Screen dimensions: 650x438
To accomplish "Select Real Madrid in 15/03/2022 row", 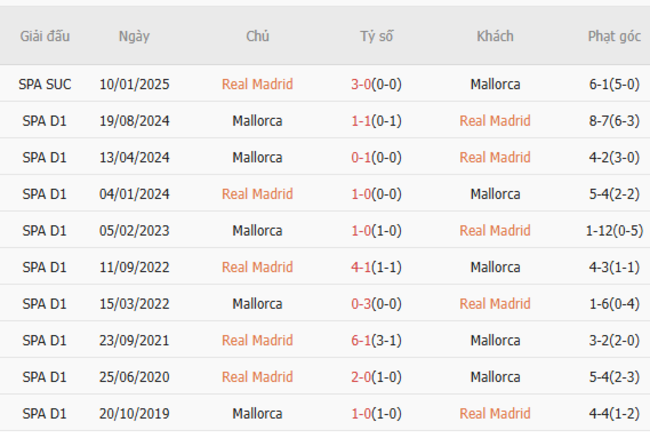I will pyautogui.click(x=495, y=304).
